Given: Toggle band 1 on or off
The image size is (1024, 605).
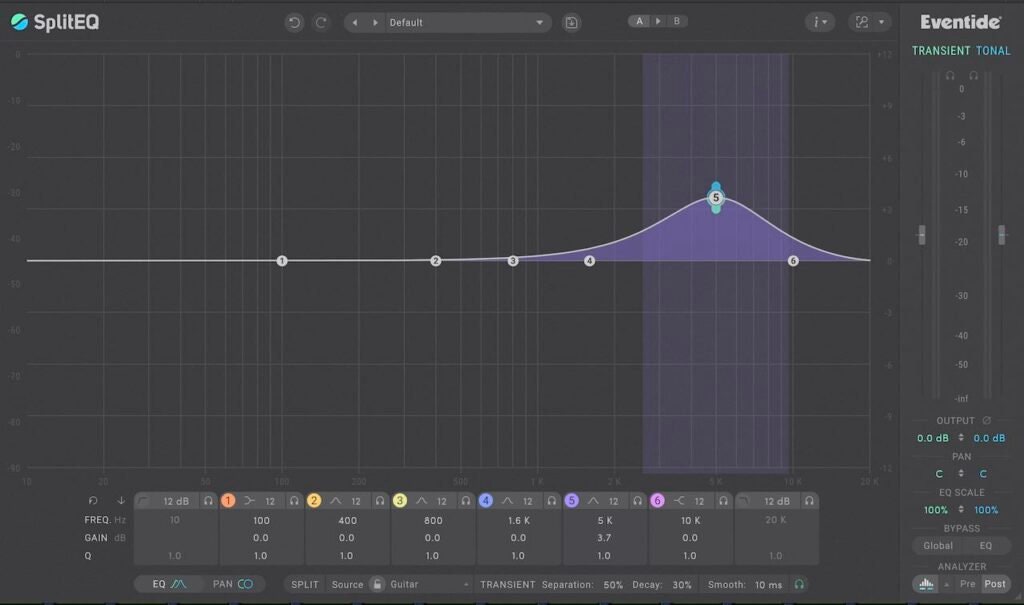Looking at the screenshot, I should (228, 500).
